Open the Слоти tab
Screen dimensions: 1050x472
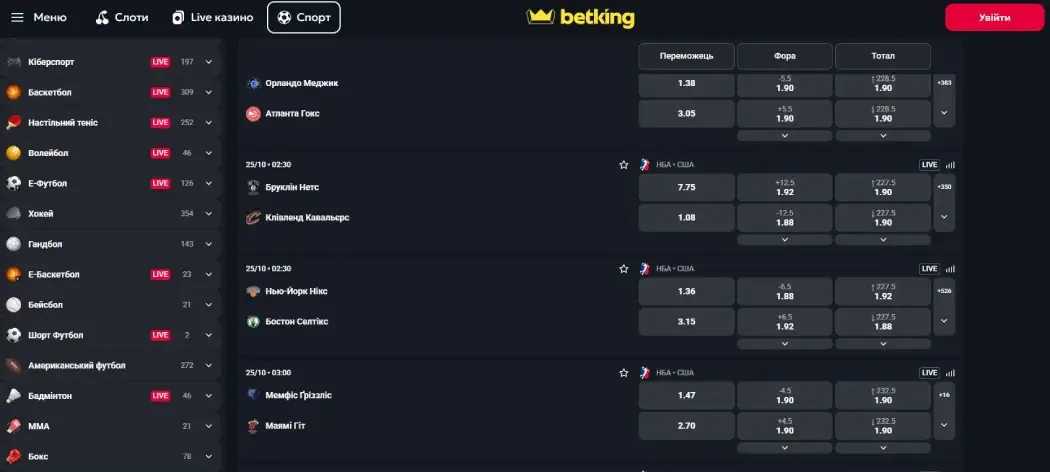124,17
